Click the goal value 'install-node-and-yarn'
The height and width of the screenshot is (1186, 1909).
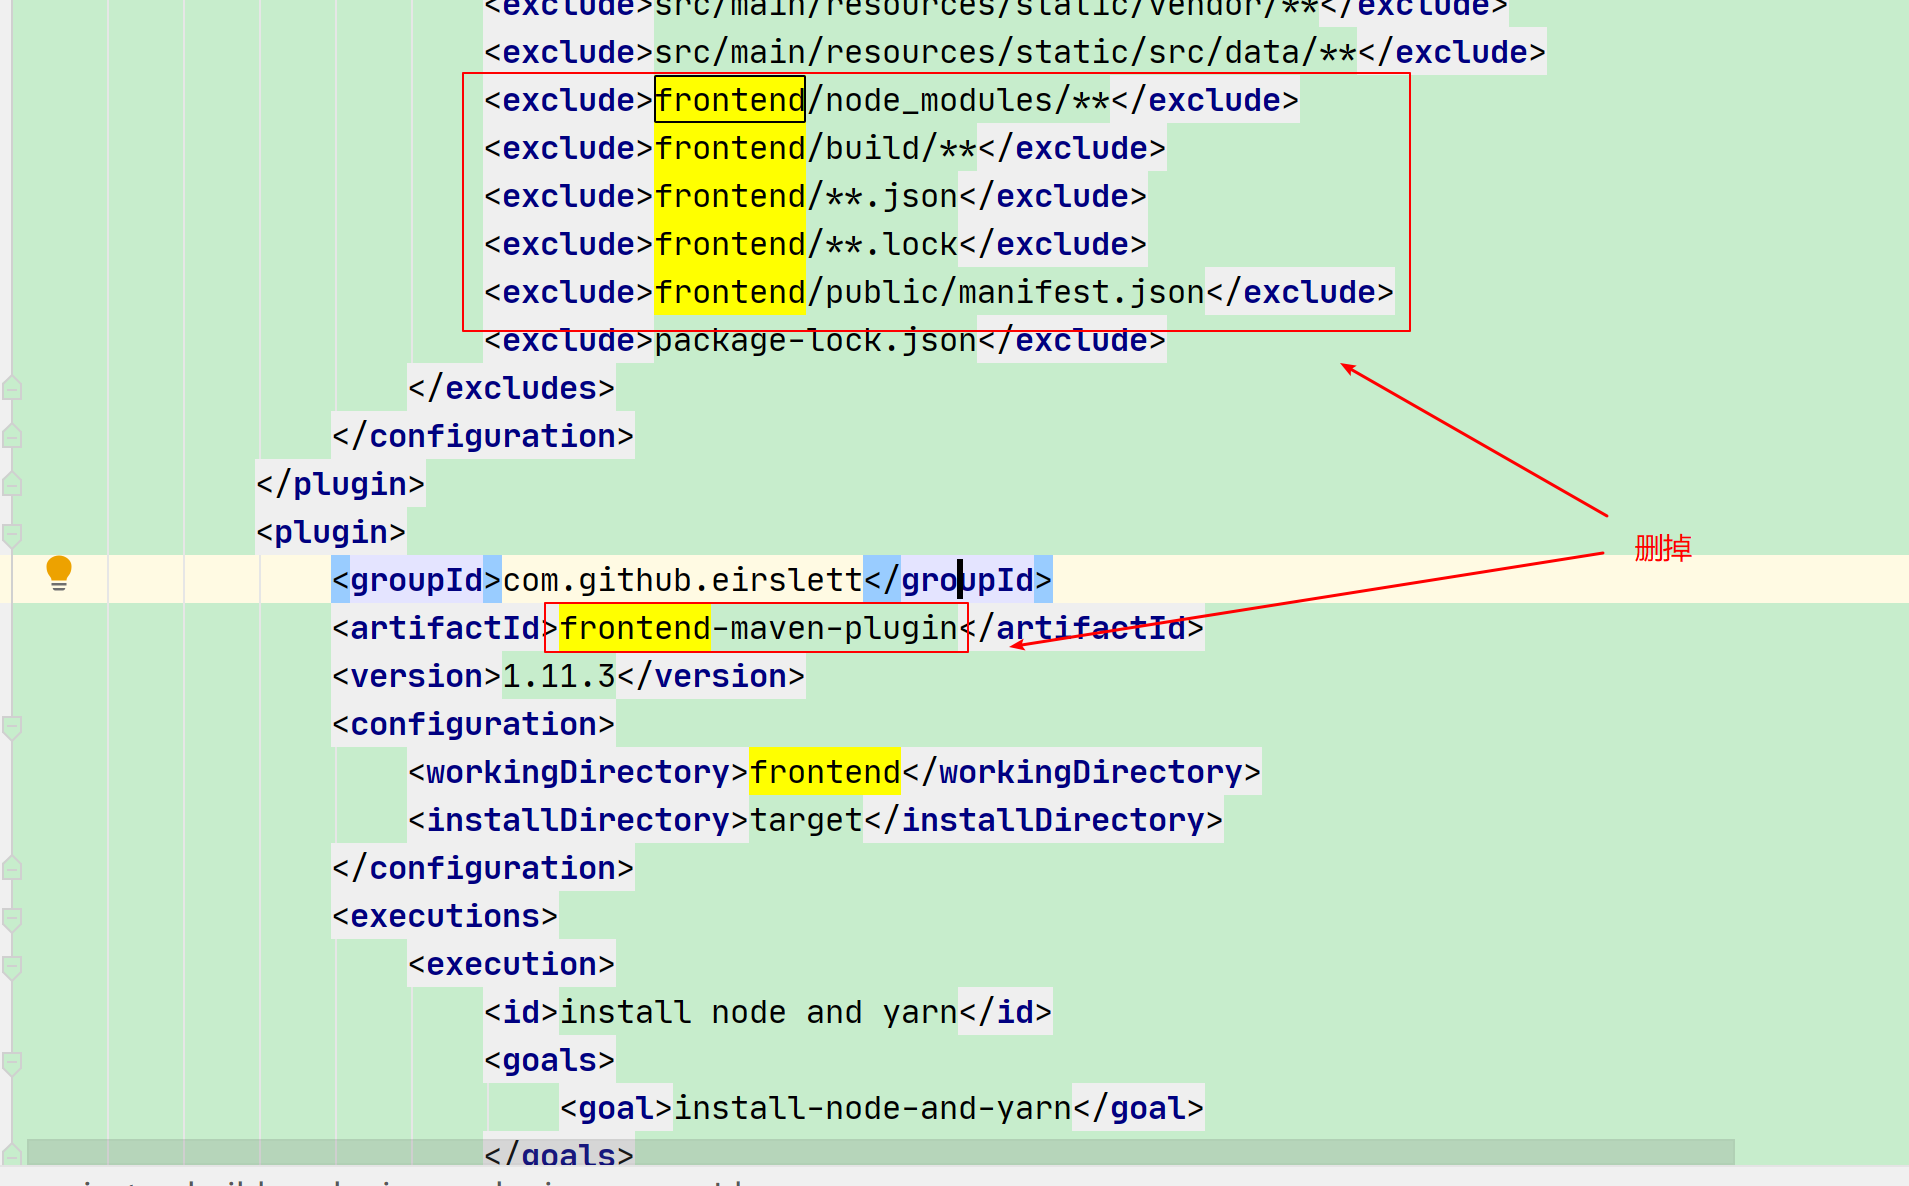coord(872,1108)
